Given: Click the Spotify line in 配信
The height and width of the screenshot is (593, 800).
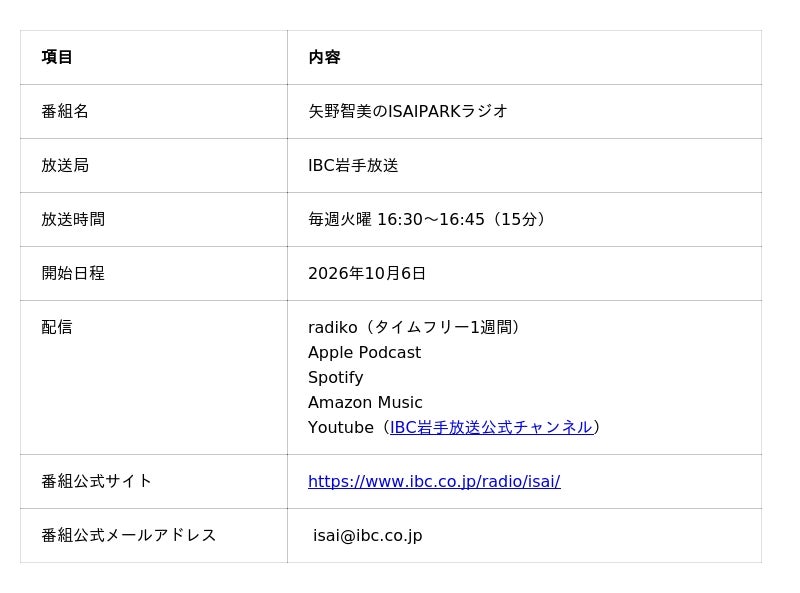Looking at the screenshot, I should 336,377.
